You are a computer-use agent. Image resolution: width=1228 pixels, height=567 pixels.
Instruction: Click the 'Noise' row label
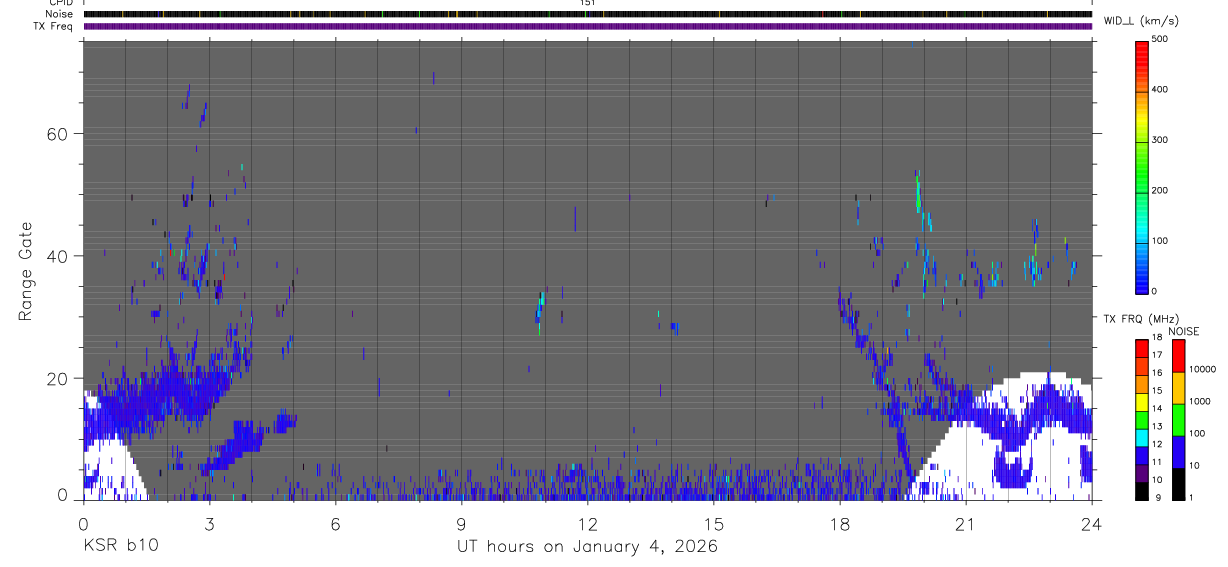coord(60,14)
